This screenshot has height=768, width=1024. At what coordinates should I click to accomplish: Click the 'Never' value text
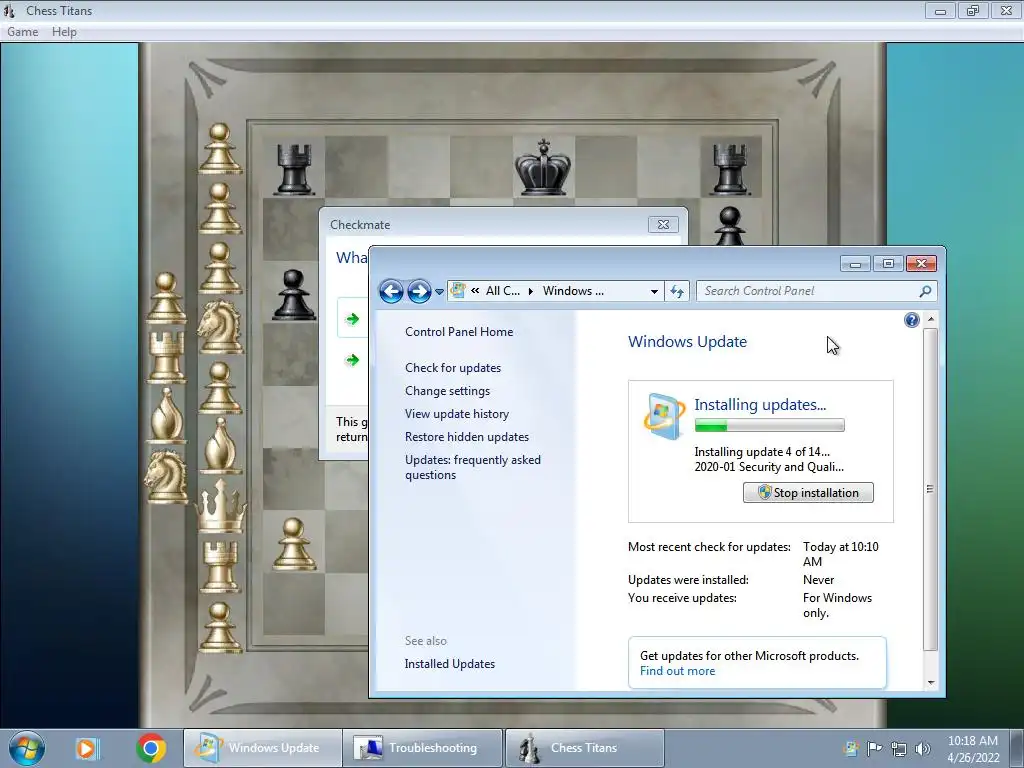818,580
